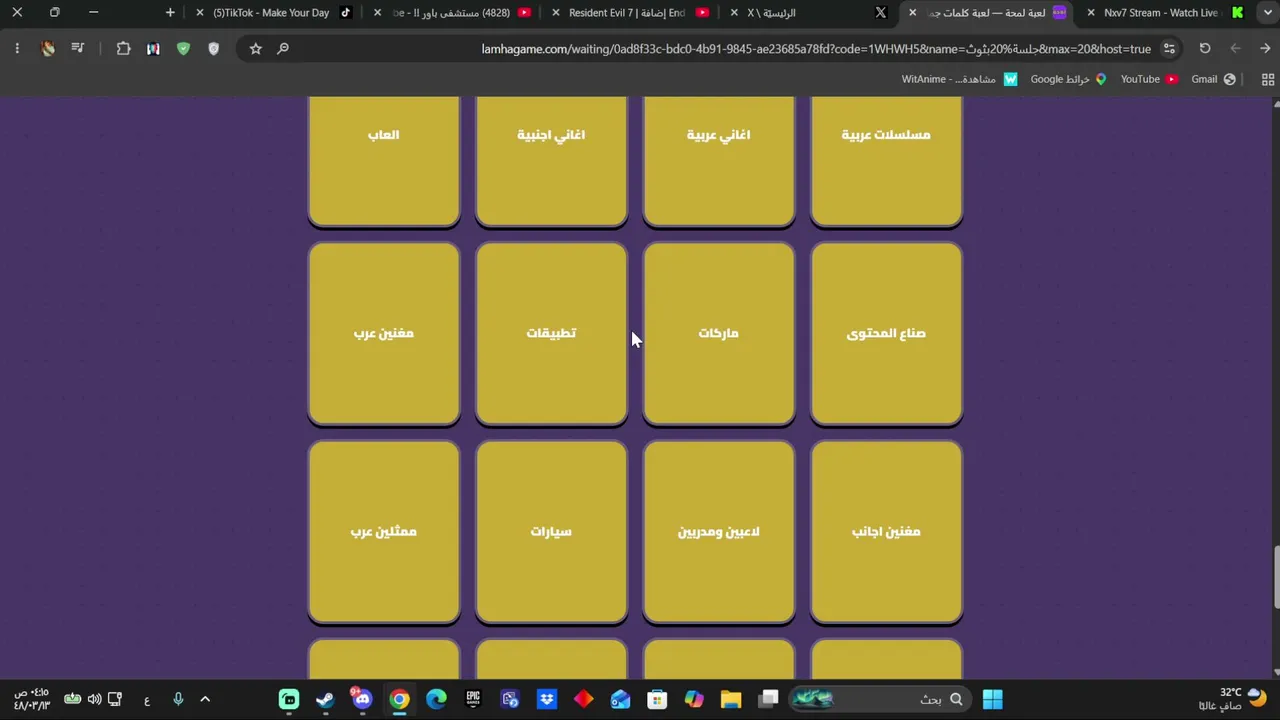Reload the current page
This screenshot has height=720, width=1280.
(x=1205, y=49)
